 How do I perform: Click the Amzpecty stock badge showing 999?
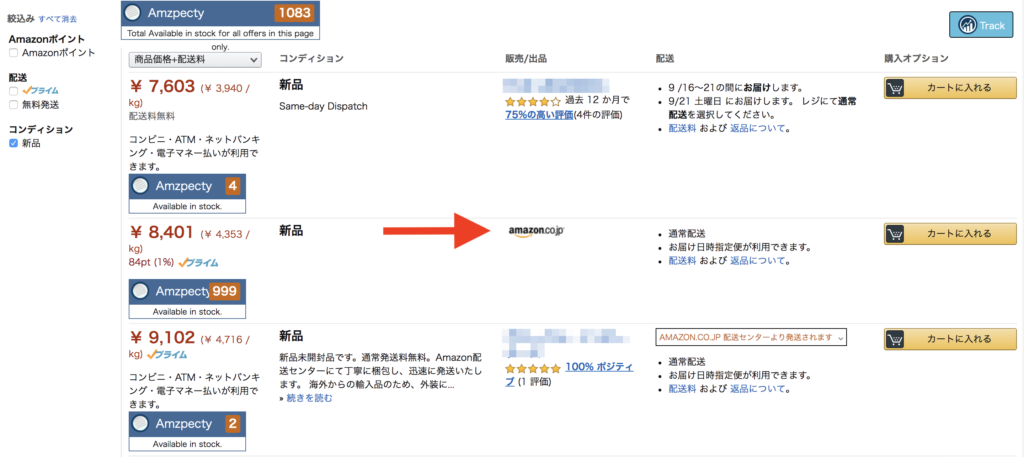[187, 298]
